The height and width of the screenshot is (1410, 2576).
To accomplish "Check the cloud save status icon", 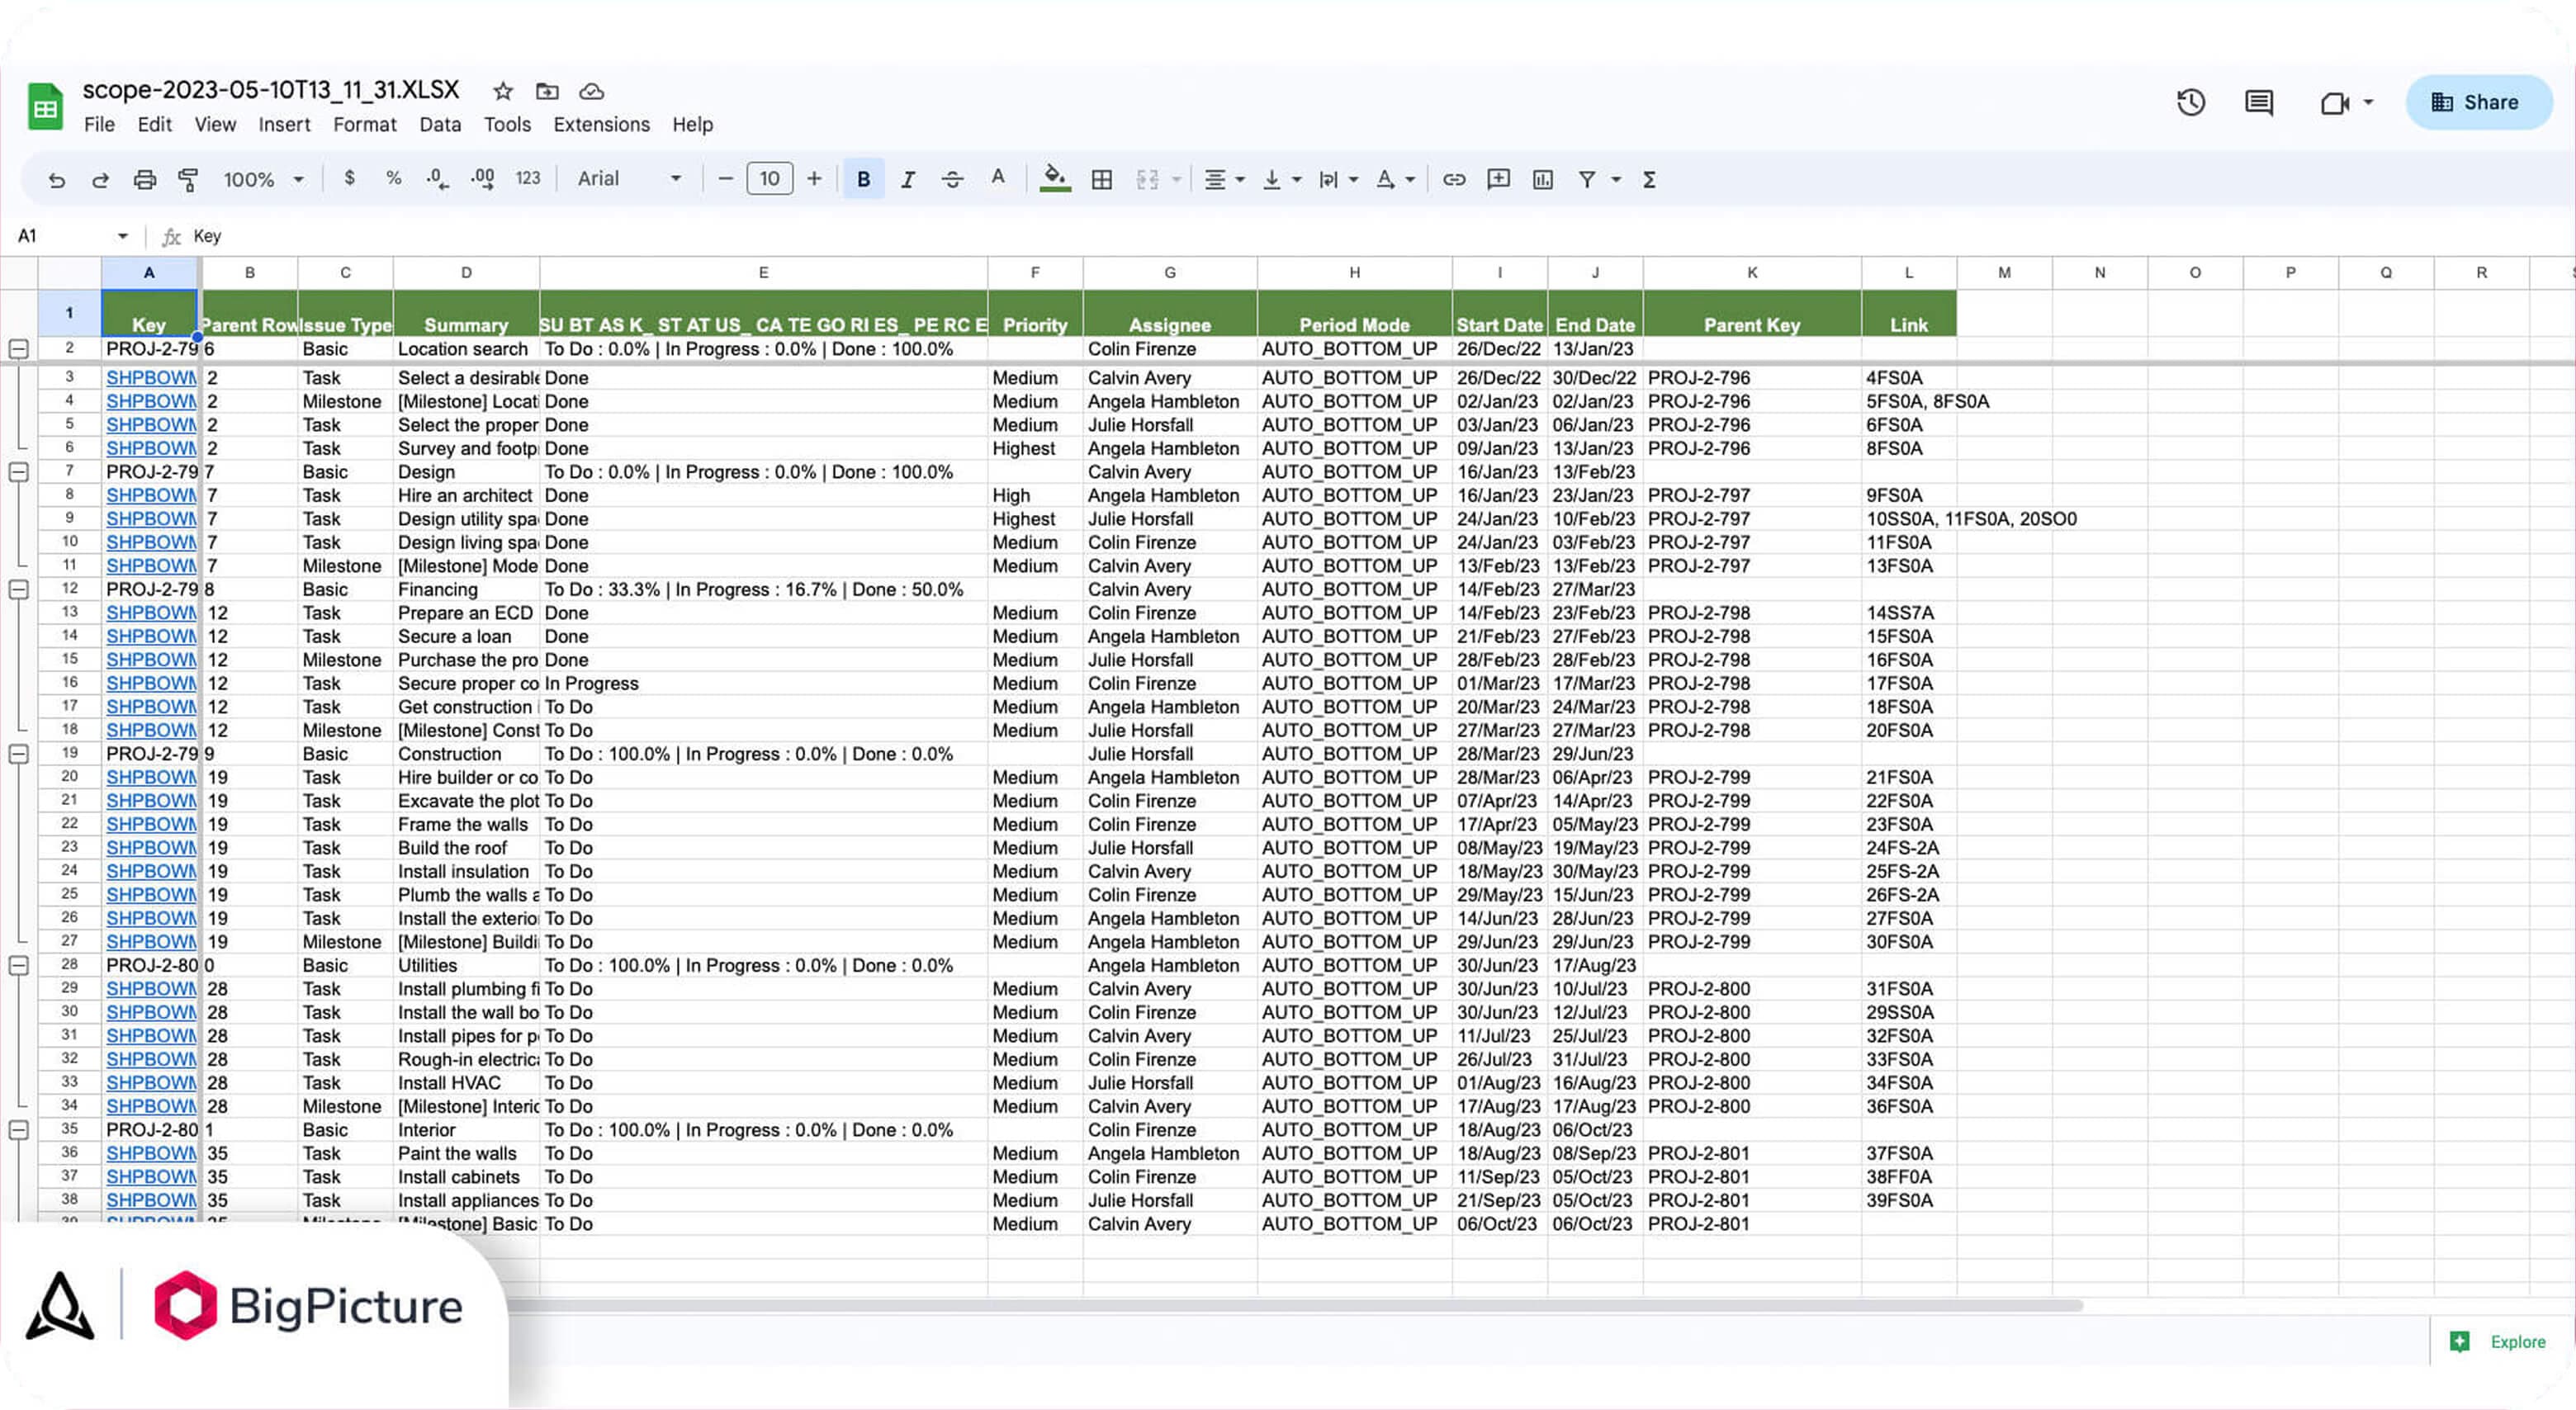I will pyautogui.click(x=592, y=92).
